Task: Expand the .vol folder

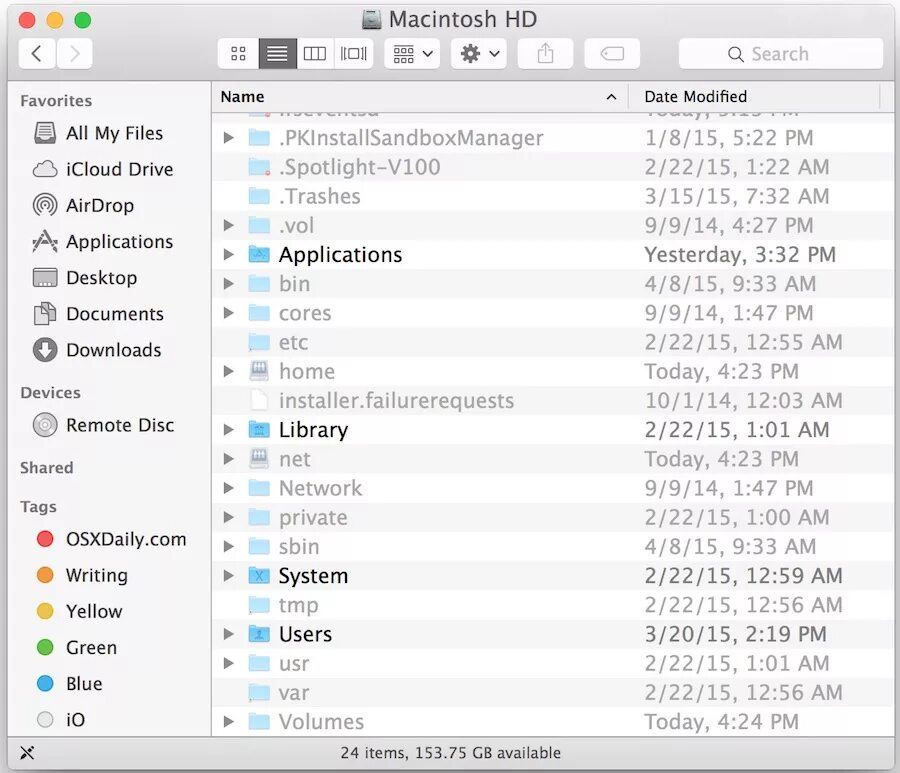Action: coord(228,226)
